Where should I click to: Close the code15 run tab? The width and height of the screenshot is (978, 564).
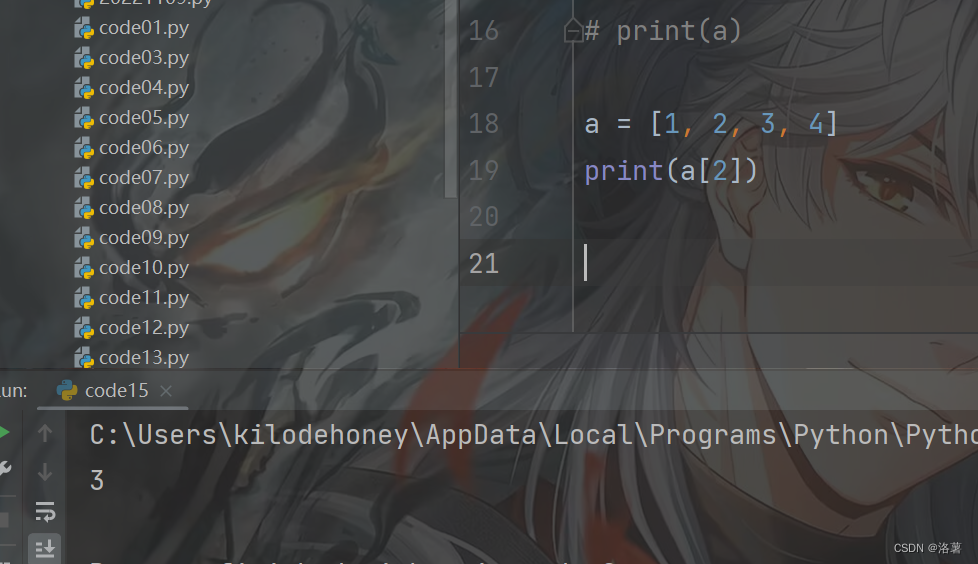[166, 391]
